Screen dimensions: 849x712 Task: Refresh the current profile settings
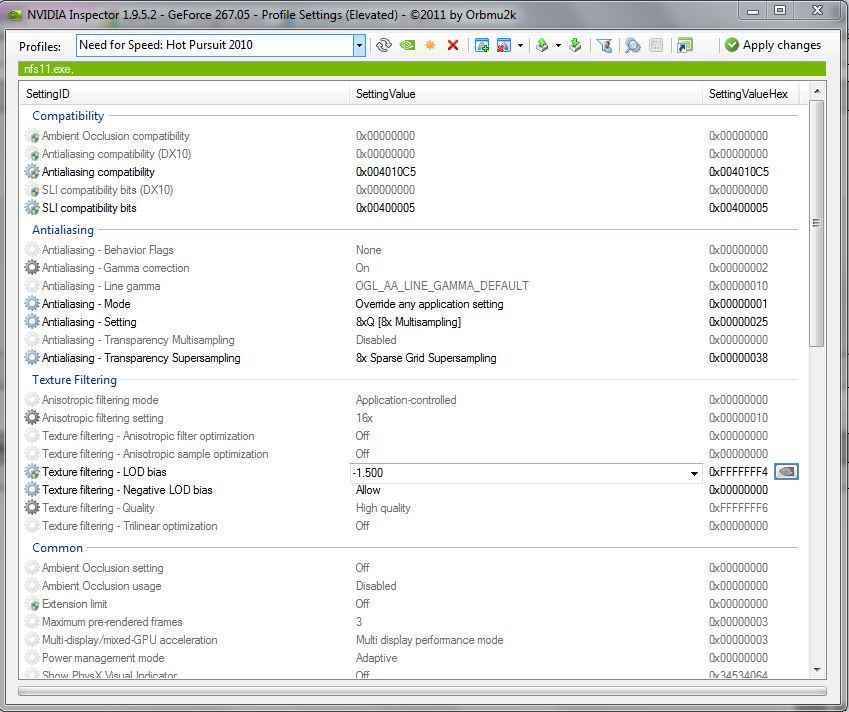click(384, 45)
